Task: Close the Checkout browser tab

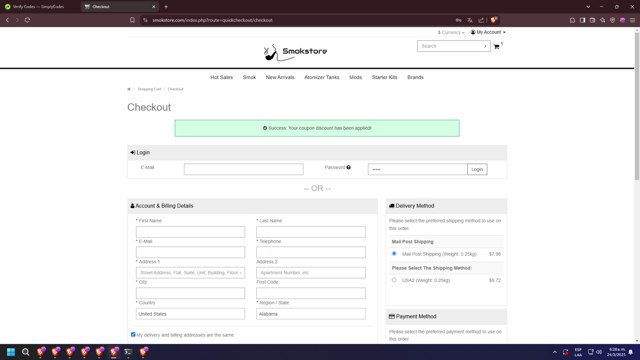Action: [153, 7]
